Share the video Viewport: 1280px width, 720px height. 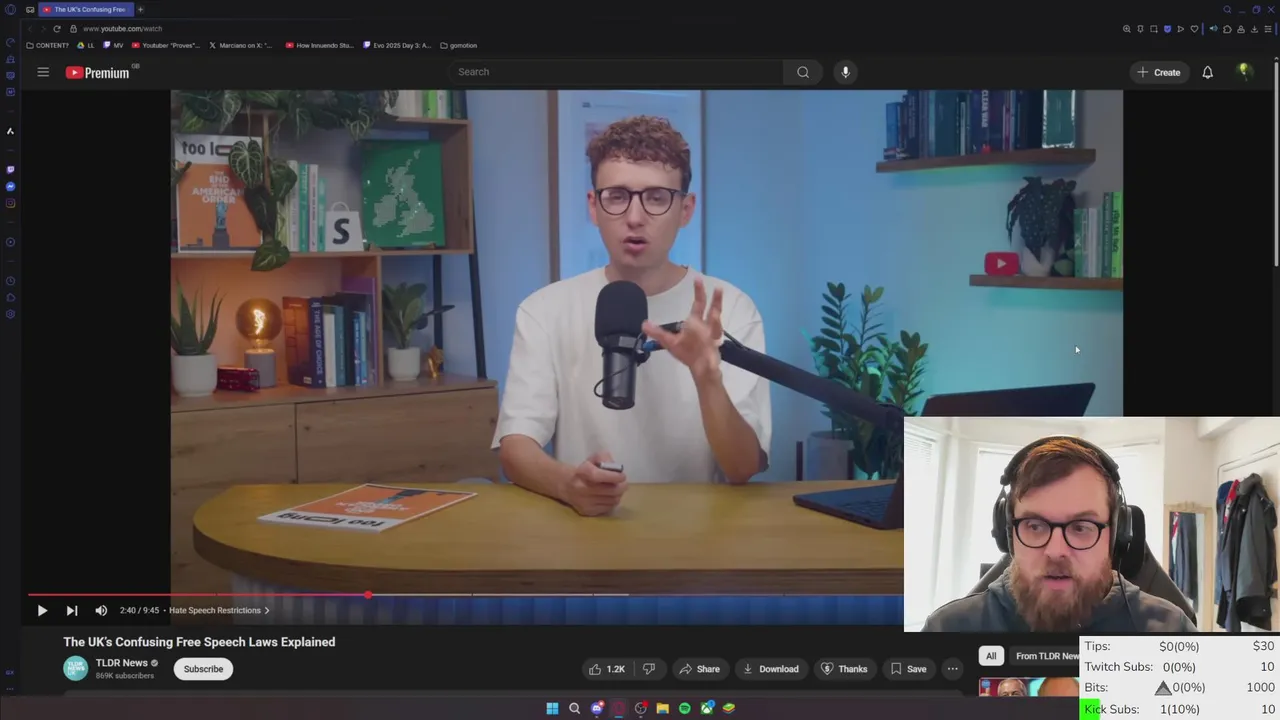tap(699, 669)
